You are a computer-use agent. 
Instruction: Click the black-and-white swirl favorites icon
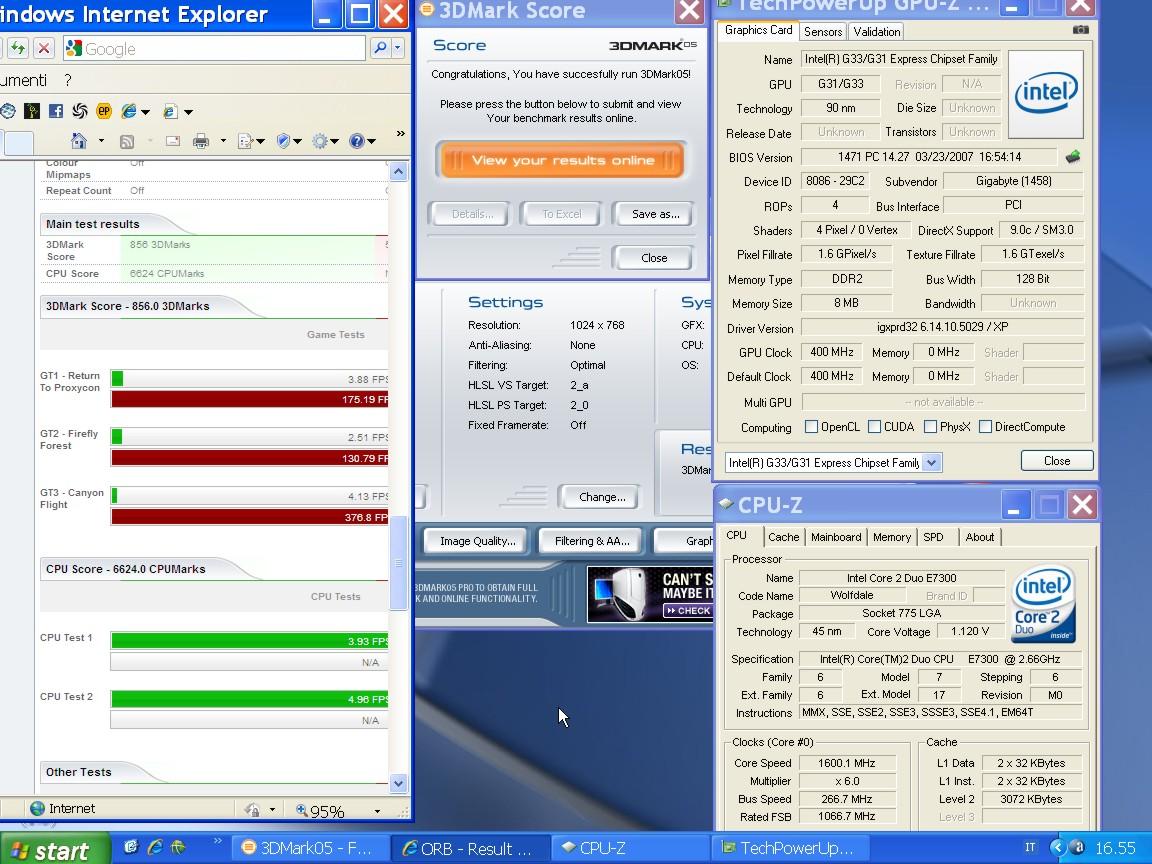click(79, 111)
